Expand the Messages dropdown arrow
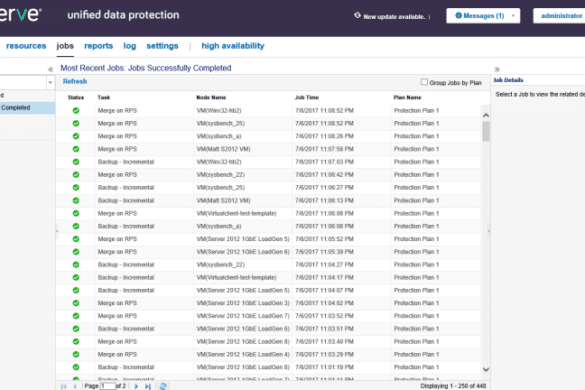This screenshot has width=585, height=390. [x=513, y=16]
